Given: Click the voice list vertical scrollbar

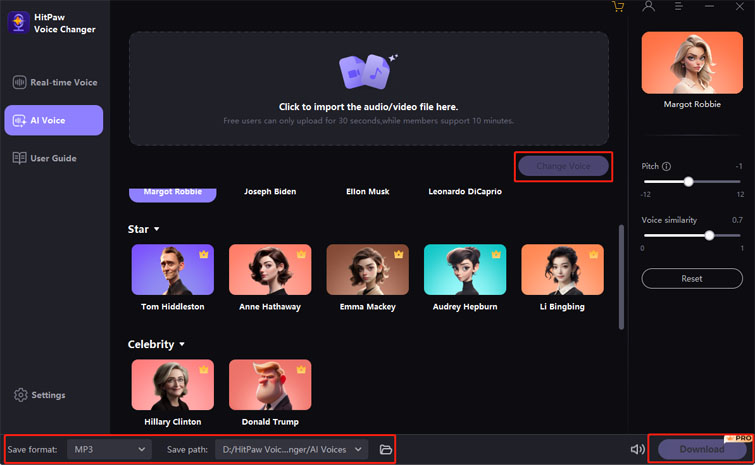Looking at the screenshot, I should tap(621, 277).
